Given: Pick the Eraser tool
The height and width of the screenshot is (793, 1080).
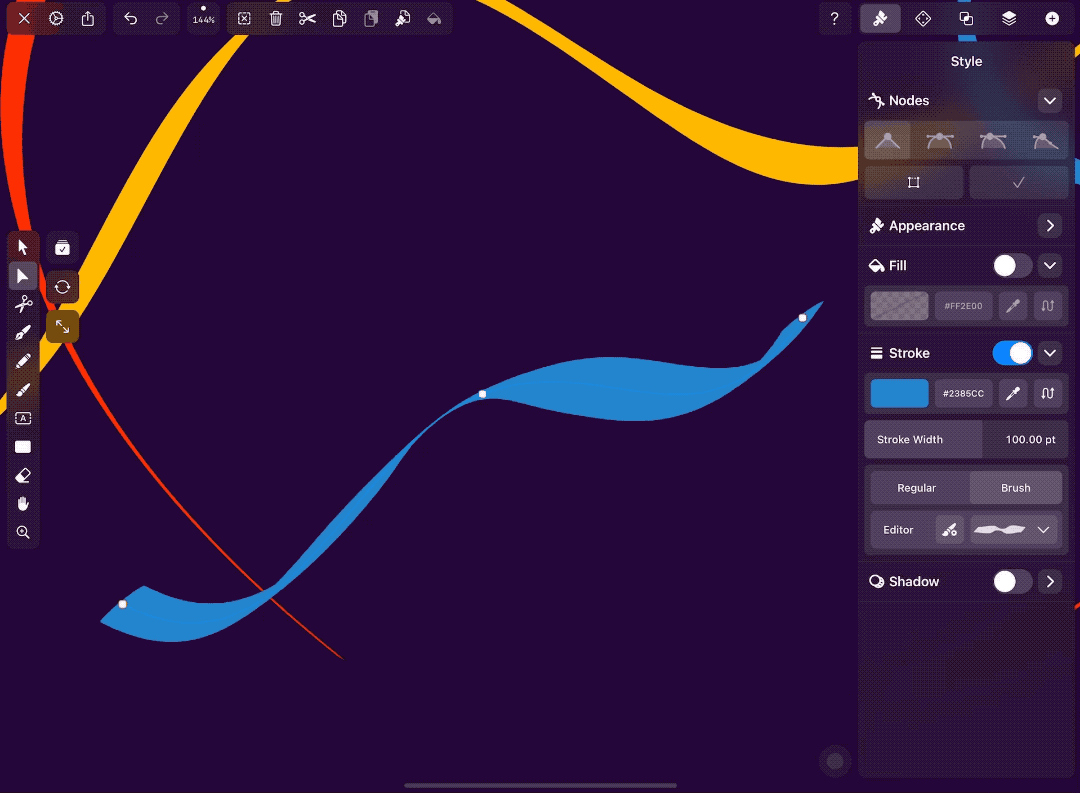Looking at the screenshot, I should 22,475.
